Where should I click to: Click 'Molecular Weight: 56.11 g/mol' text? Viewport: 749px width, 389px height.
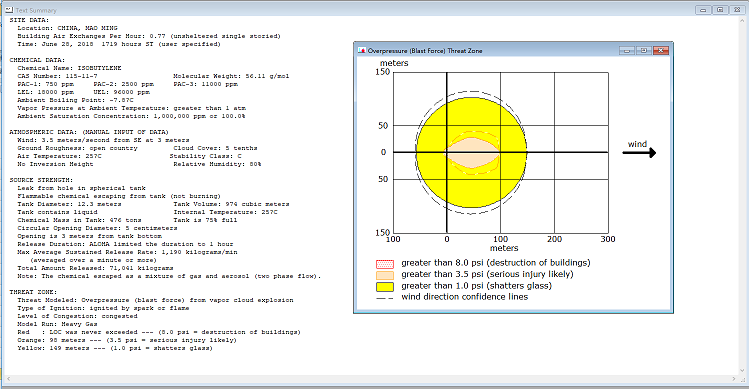click(x=231, y=76)
